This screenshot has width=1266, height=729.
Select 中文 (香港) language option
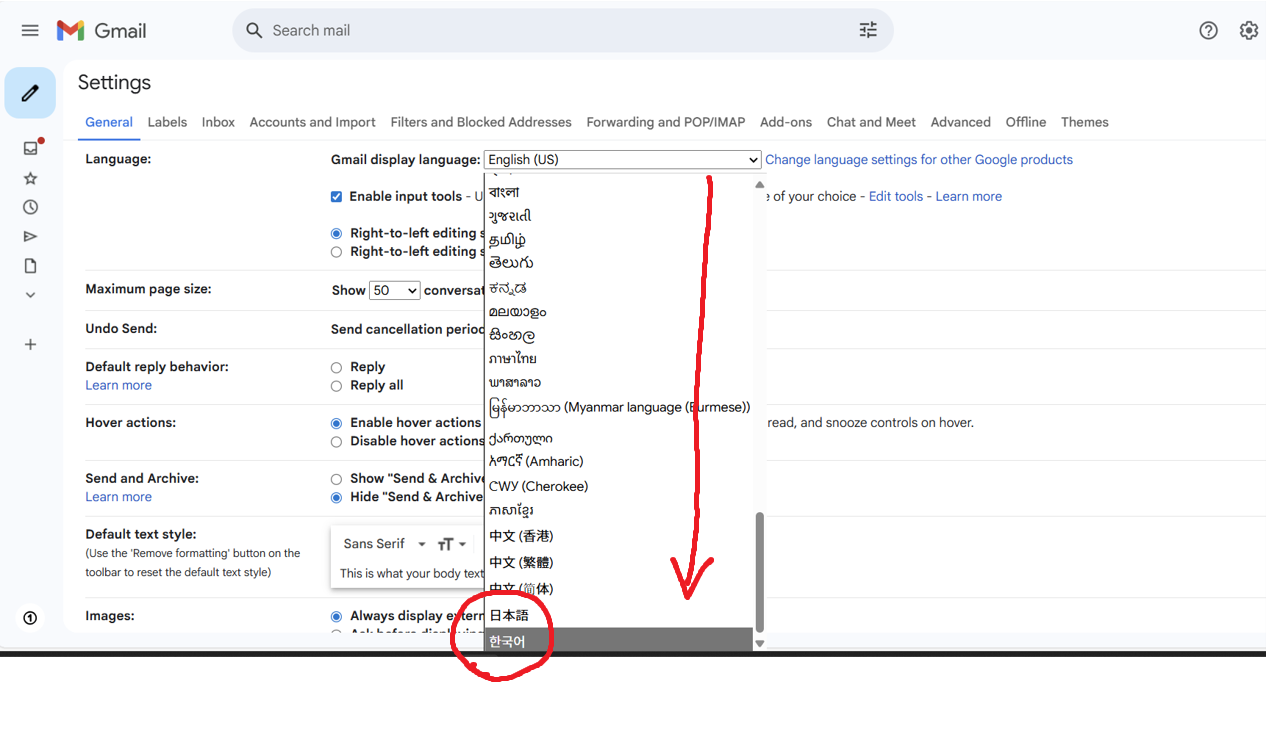(618, 536)
